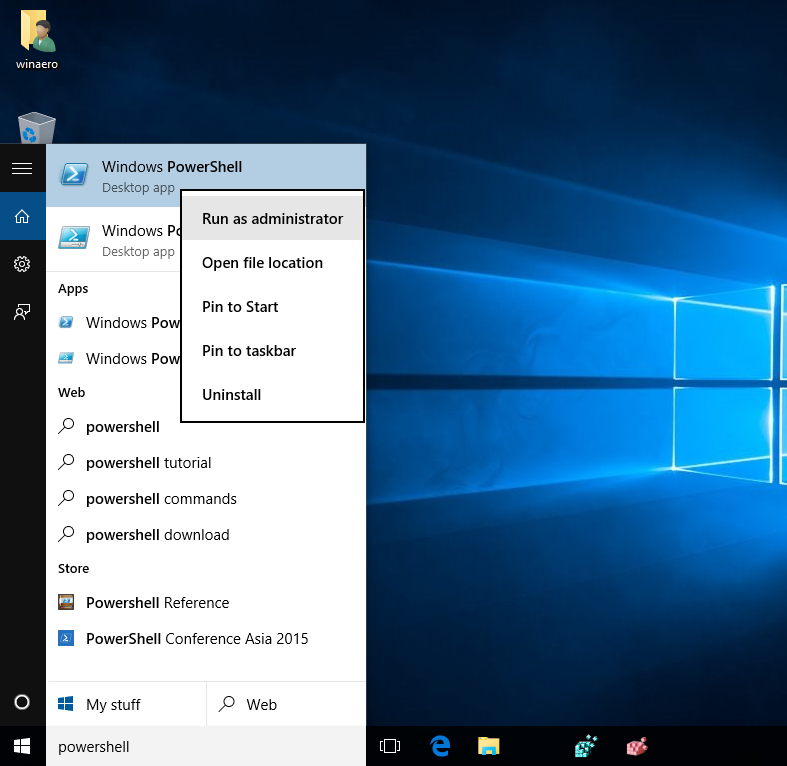Open the red cubes taskbar app
This screenshot has width=787, height=766.
[x=636, y=746]
